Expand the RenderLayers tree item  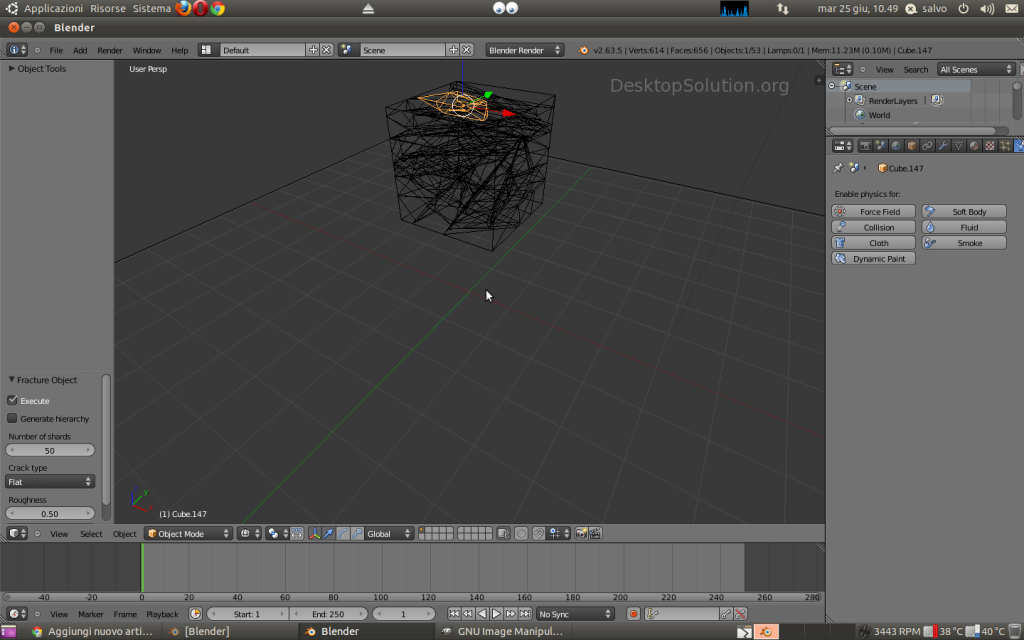coord(849,101)
